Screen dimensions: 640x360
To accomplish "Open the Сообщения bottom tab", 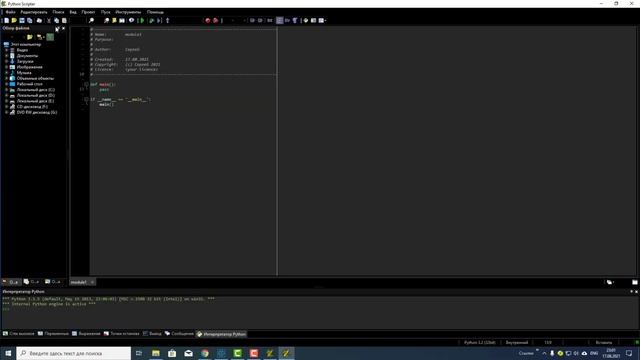I will pyautogui.click(x=179, y=334).
